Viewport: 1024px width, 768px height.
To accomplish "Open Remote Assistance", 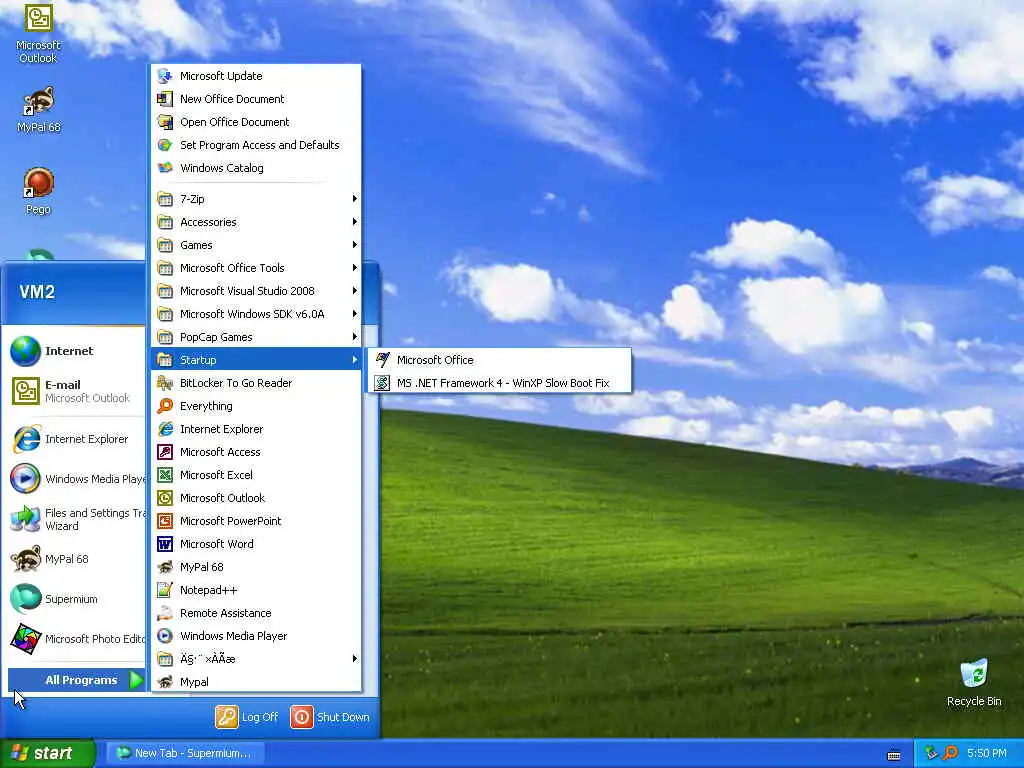I will 256,613.
